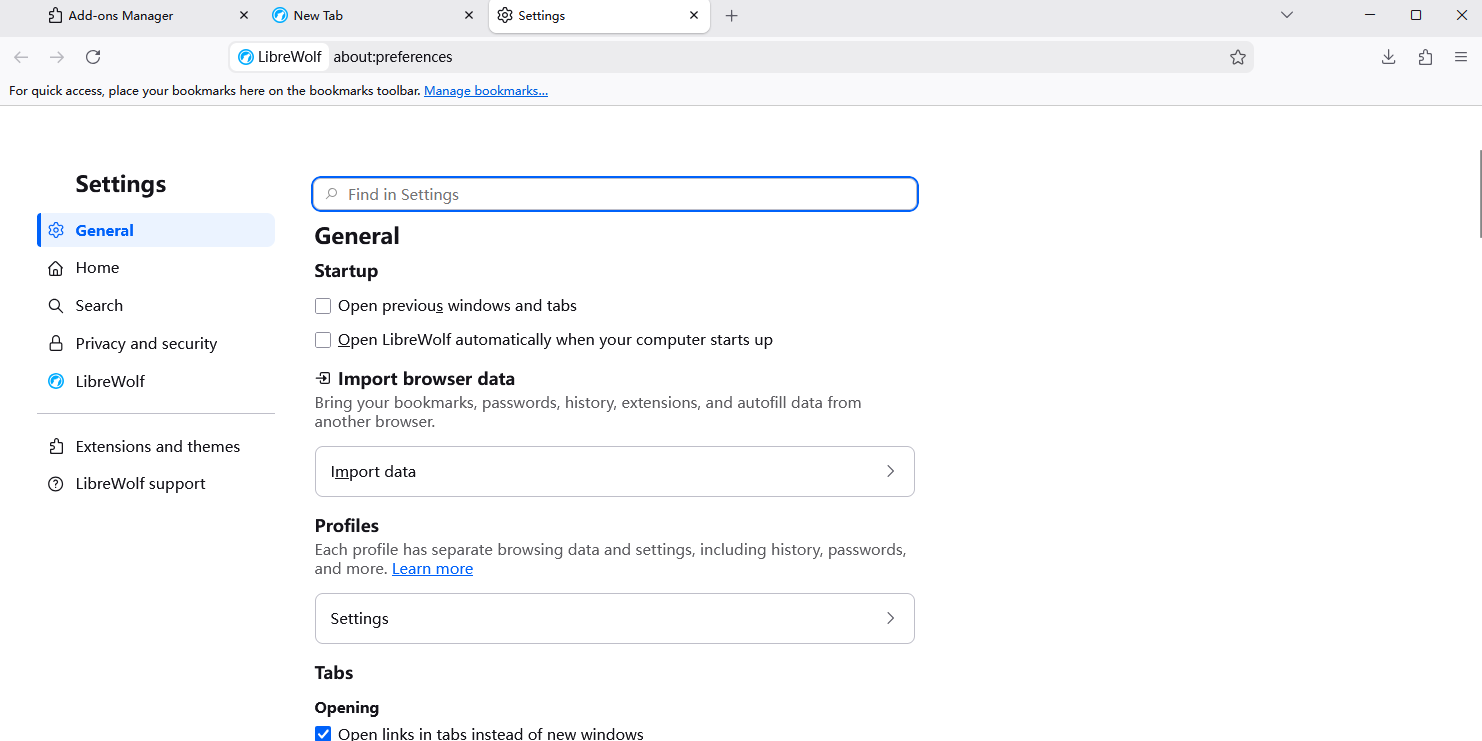This screenshot has height=741, width=1482.
Task: Open Privacy and security settings
Action: [156, 344]
